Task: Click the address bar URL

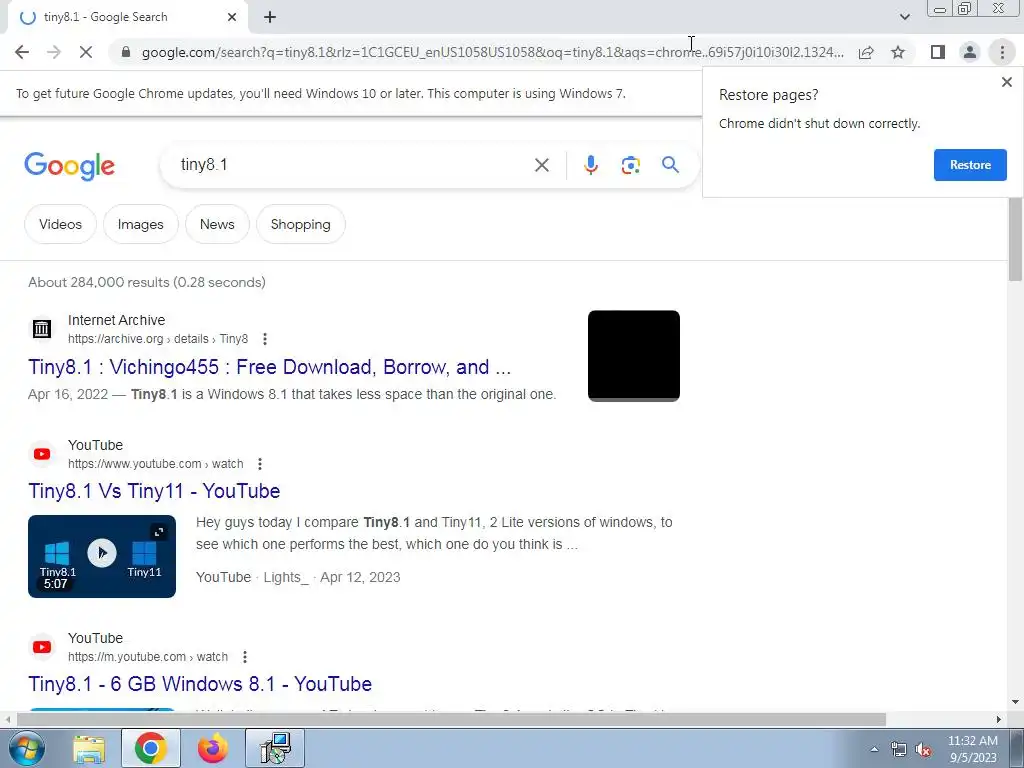Action: (492, 52)
